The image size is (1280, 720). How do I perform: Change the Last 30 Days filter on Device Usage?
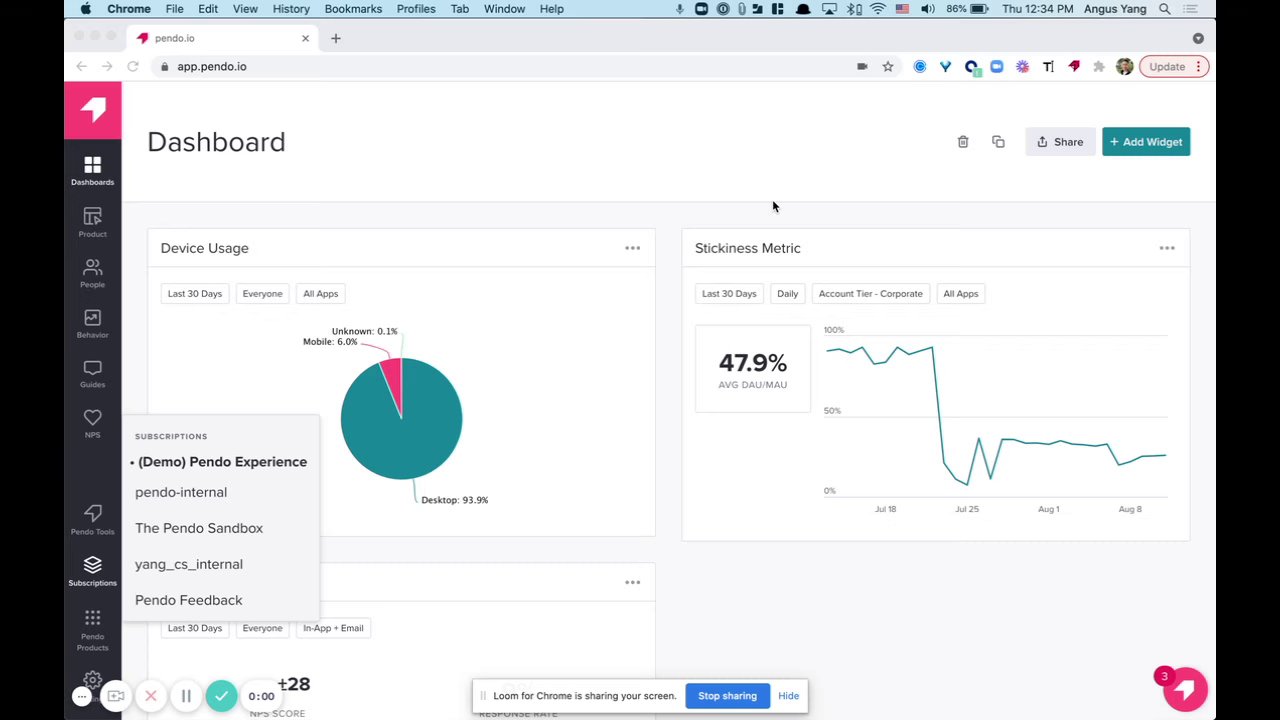click(x=195, y=294)
